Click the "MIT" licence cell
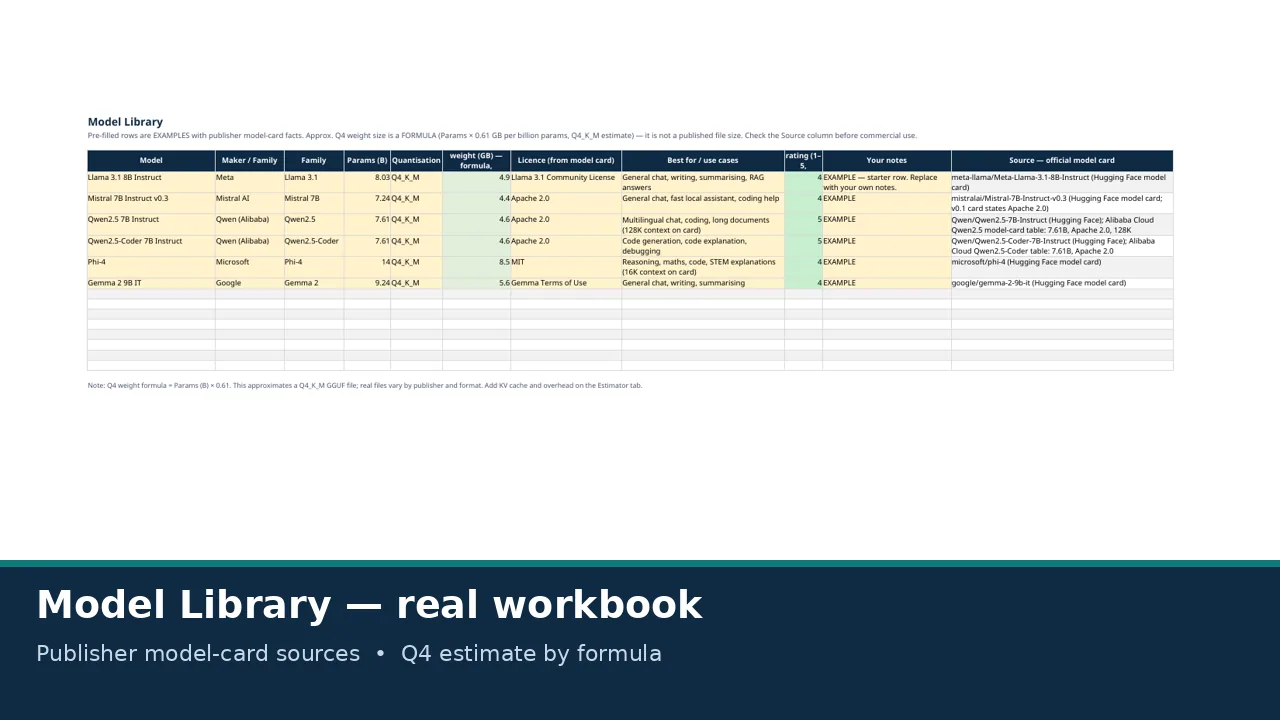 coord(566,266)
